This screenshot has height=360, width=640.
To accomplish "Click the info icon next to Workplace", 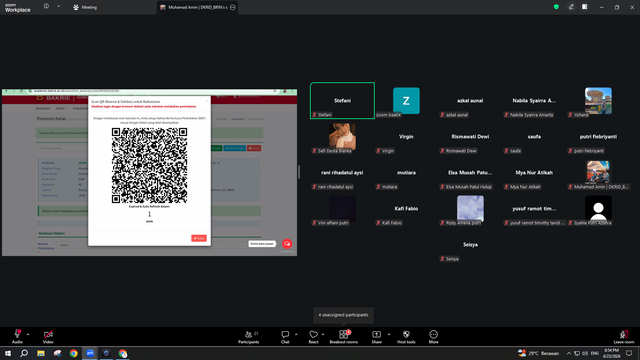I will (46, 7).
